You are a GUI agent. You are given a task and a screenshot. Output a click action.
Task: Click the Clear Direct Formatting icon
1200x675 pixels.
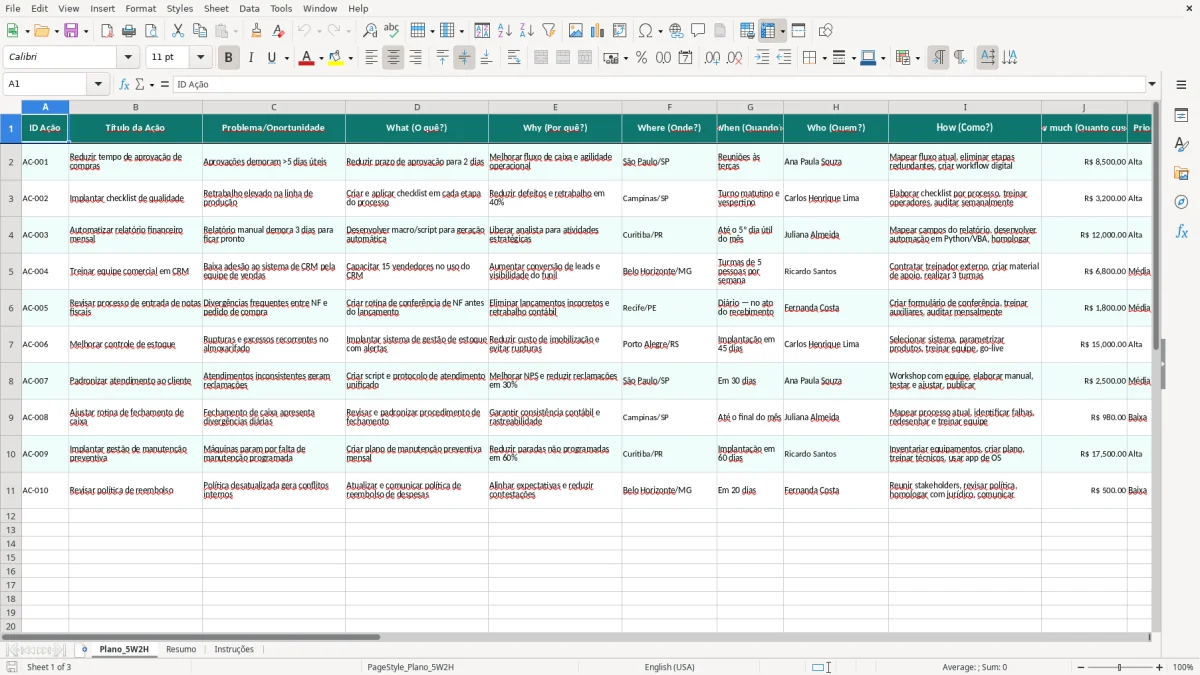click(x=279, y=31)
